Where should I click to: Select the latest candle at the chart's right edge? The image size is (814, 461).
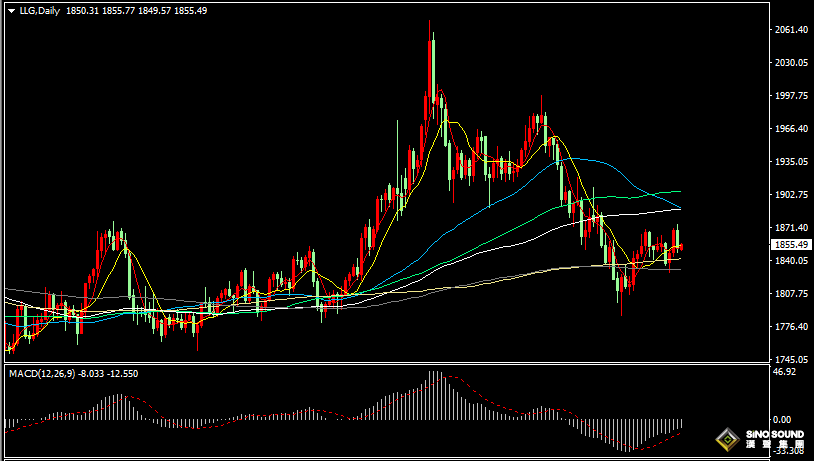(681, 247)
